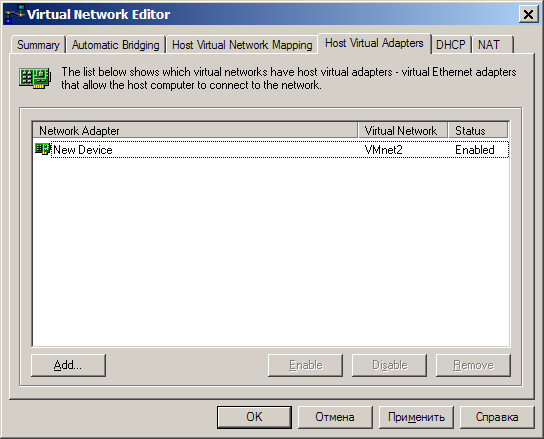Click the Отмена button
Screen dimensions: 544x439
pos(335,417)
